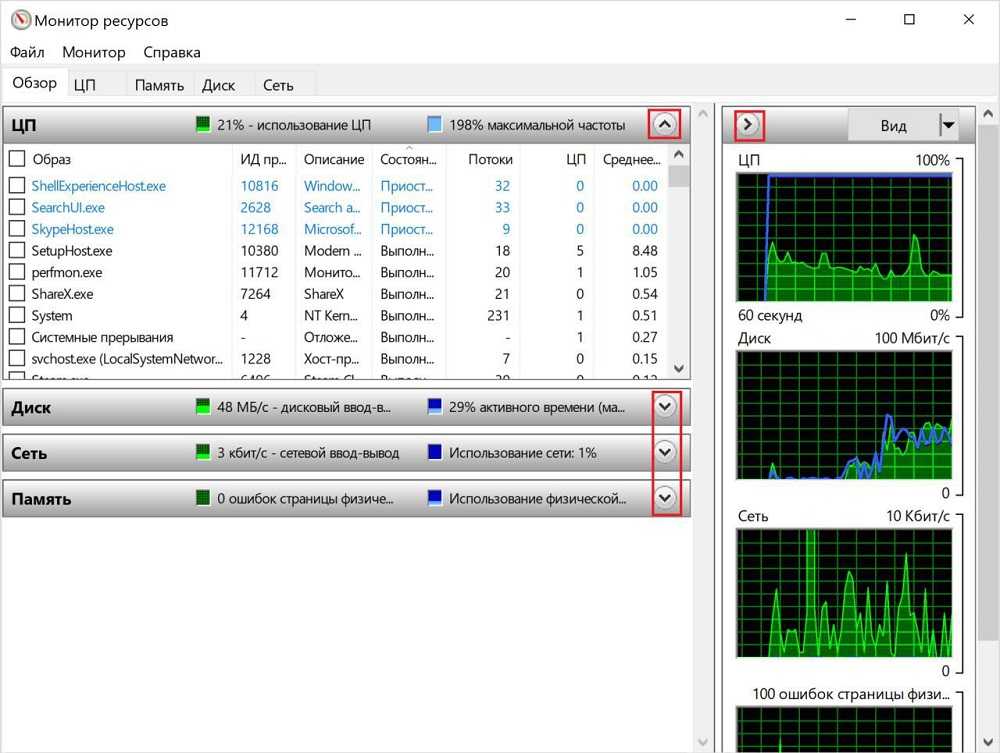
Task: Toggle the Образ select-all checkbox
Action: click(16, 159)
